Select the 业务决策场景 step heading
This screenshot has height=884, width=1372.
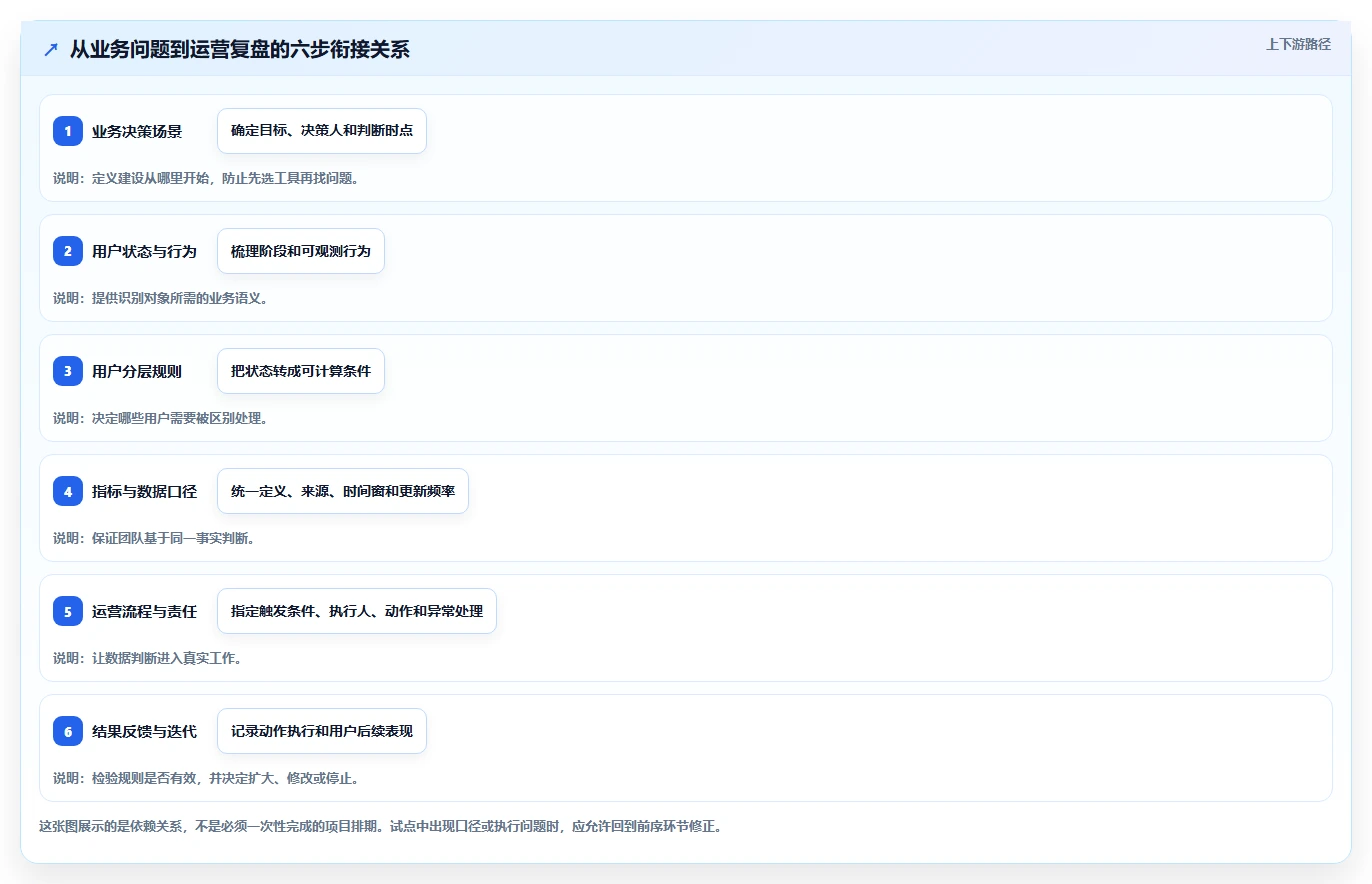click(137, 131)
